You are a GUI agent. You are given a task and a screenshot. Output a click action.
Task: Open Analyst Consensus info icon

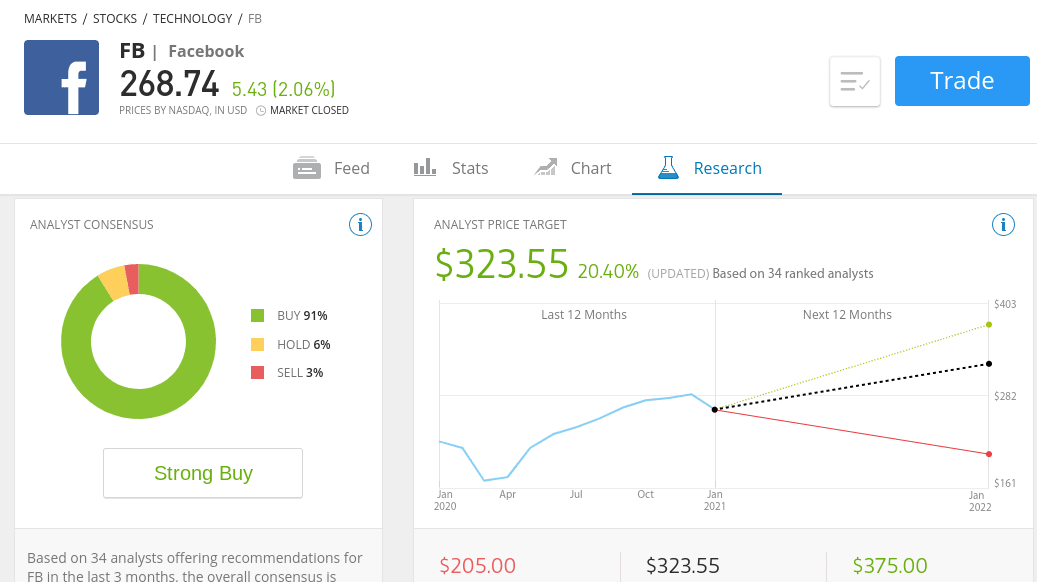pos(360,225)
